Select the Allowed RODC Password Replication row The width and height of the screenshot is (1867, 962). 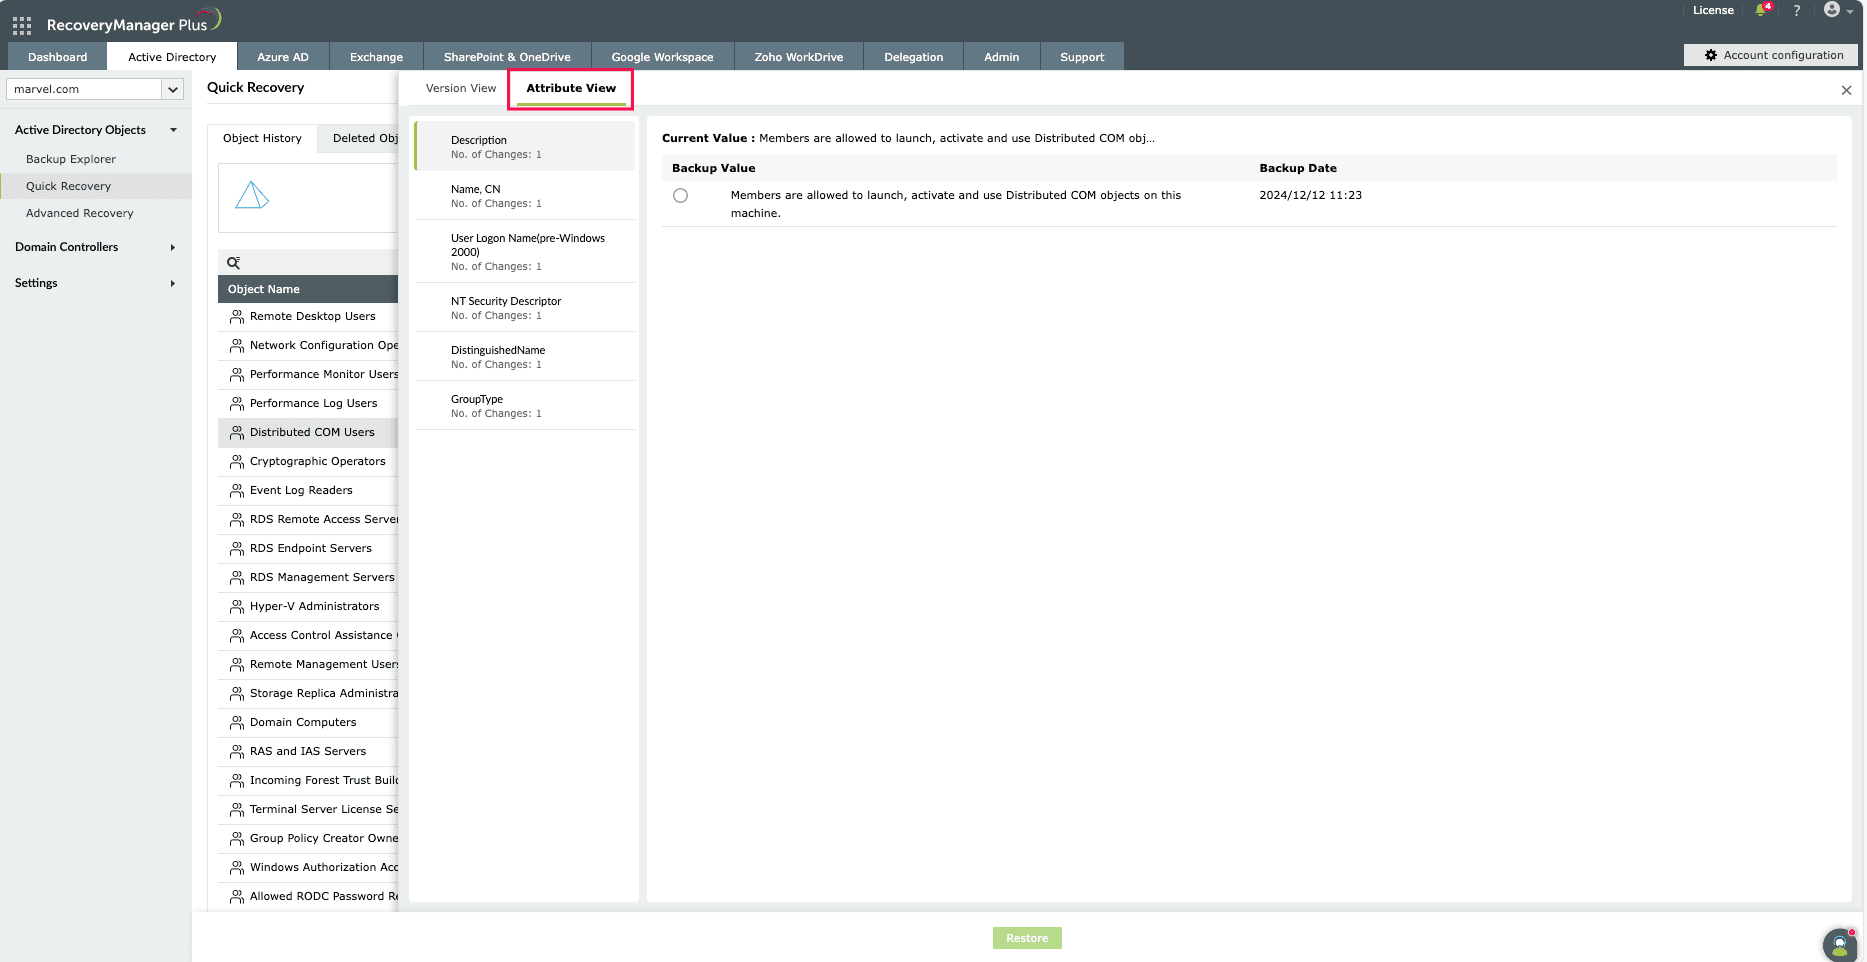308,897
